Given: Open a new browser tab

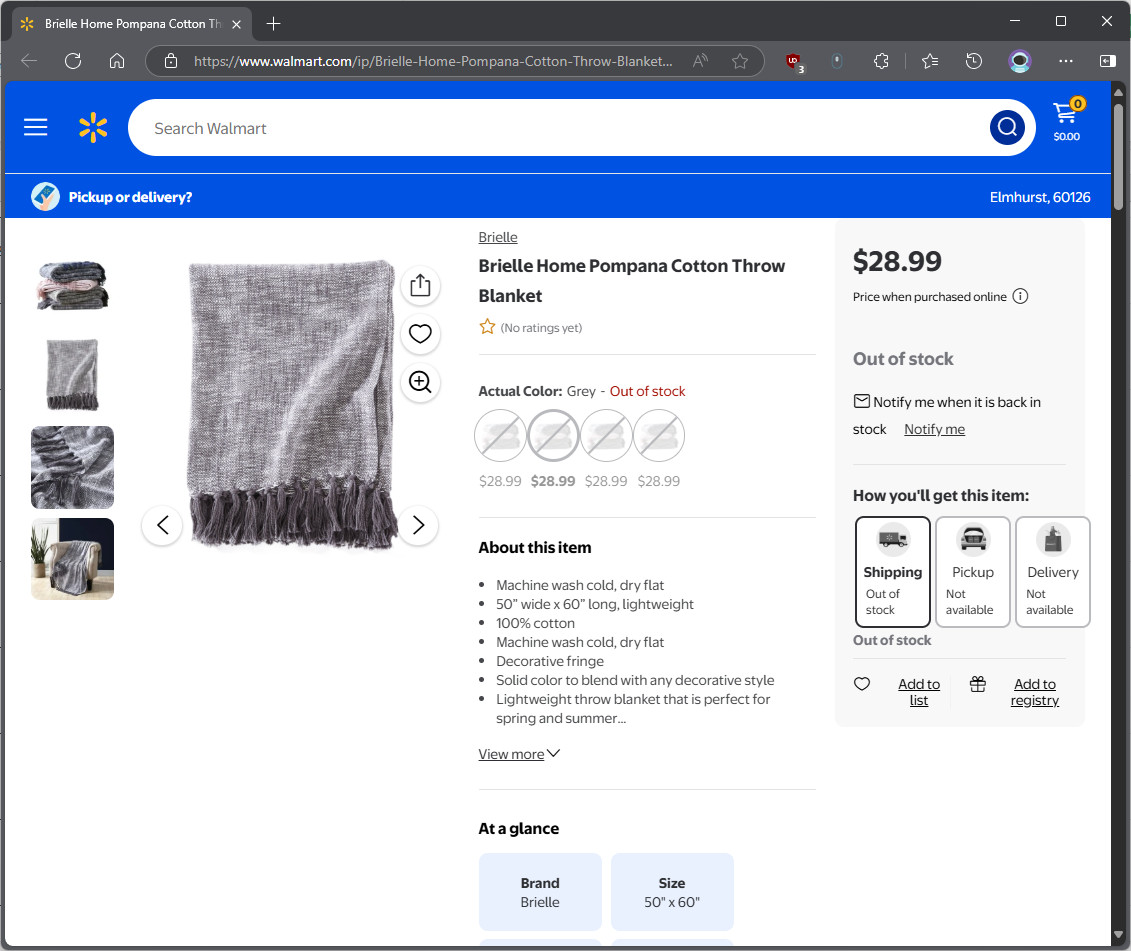Looking at the screenshot, I should point(273,24).
